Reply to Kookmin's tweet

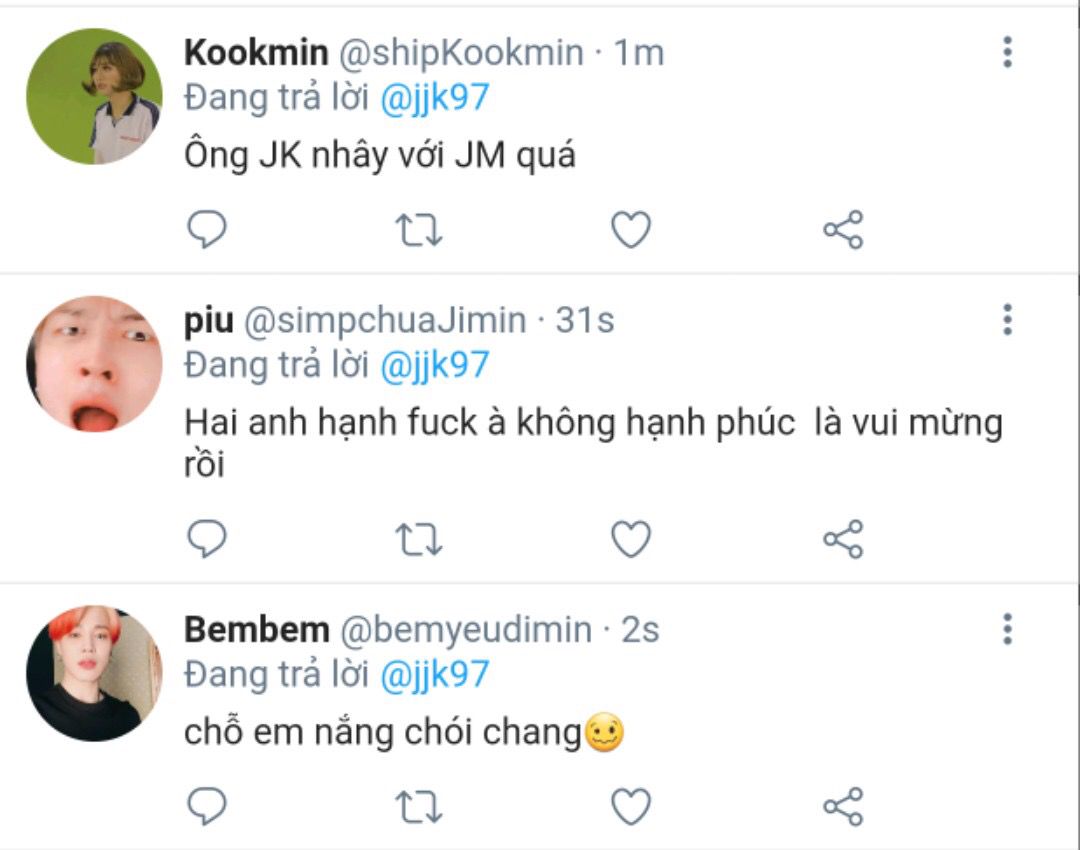tap(208, 230)
